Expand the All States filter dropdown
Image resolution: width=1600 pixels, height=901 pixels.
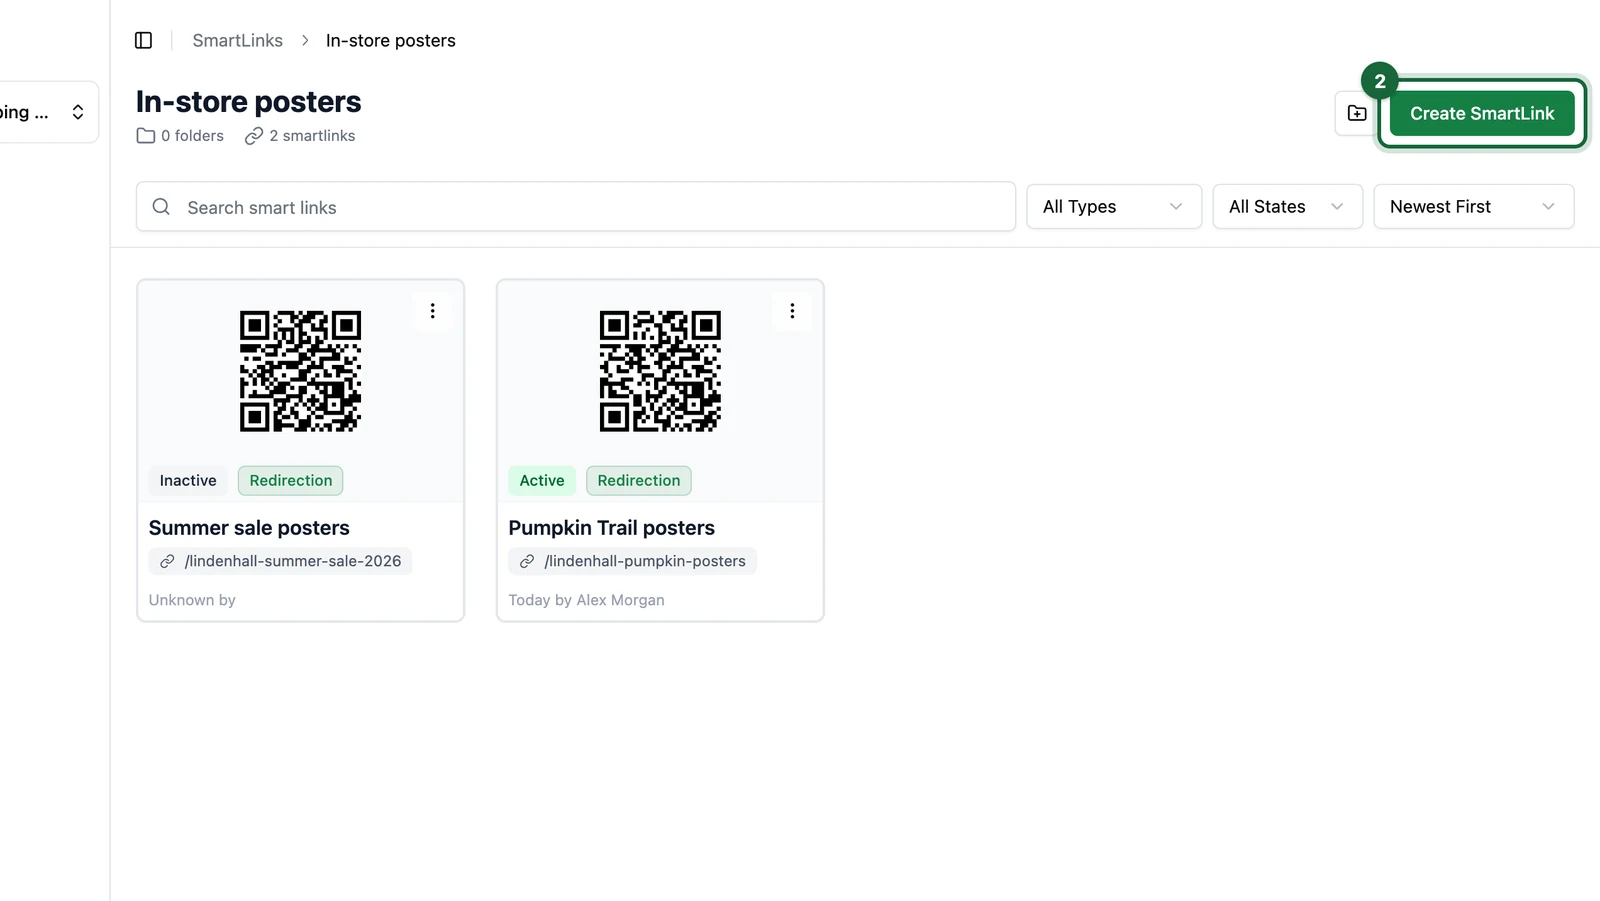[1287, 206]
